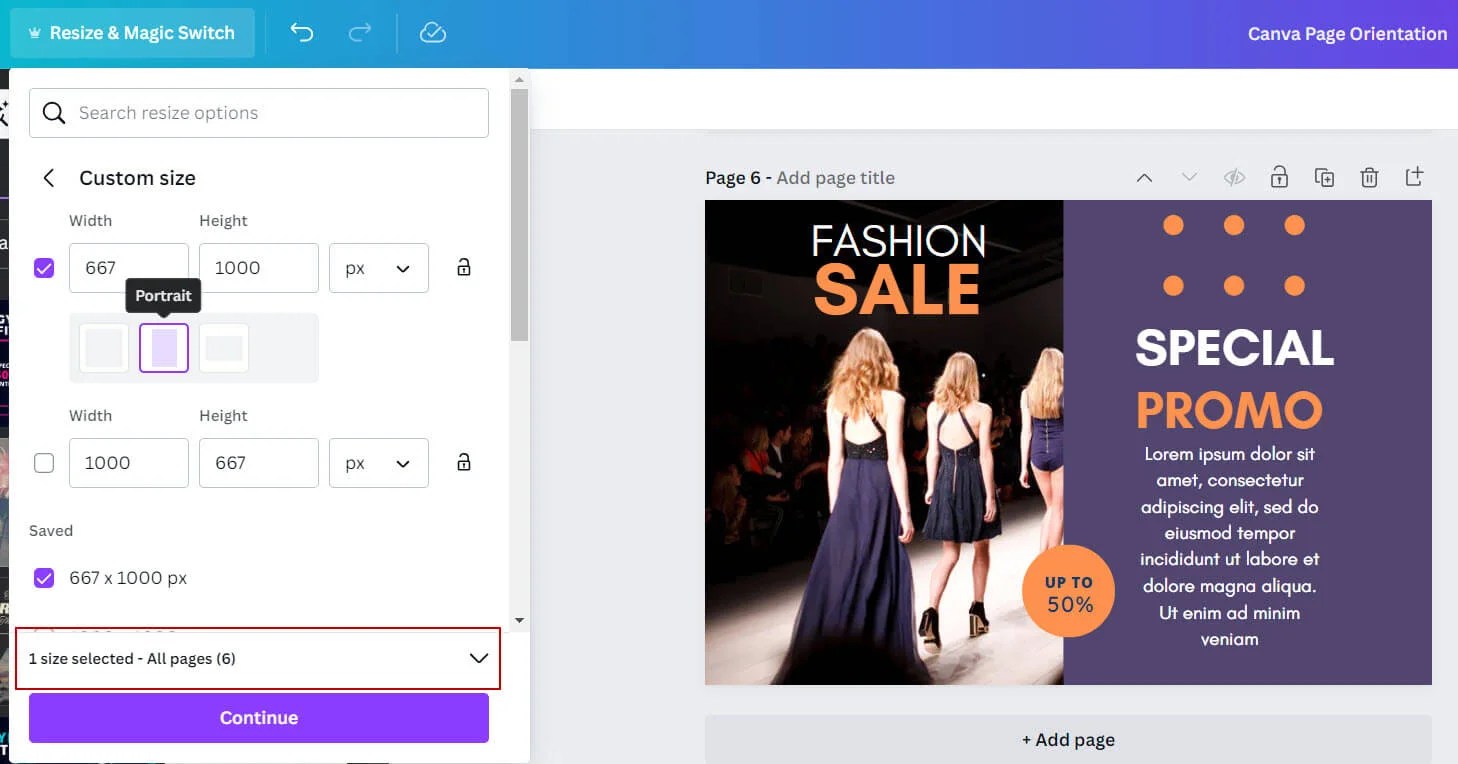Click the Canva Page Orientation title

(x=1347, y=33)
